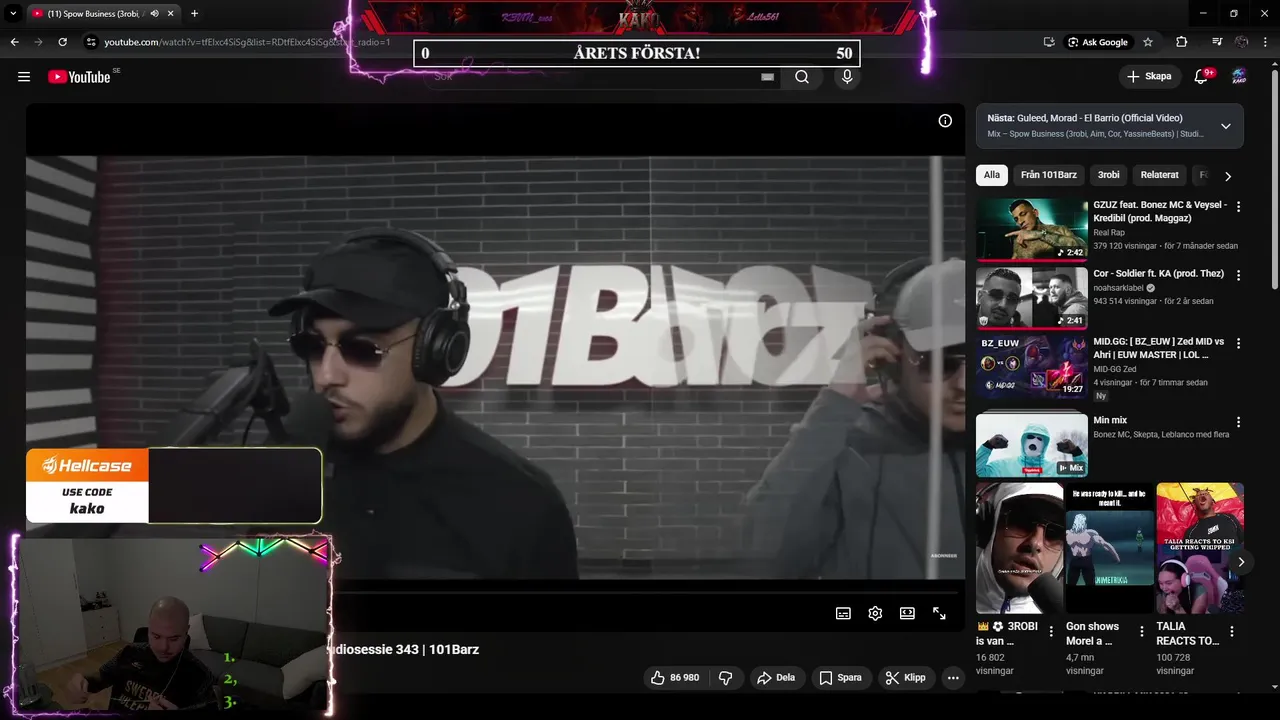Open the Chrome extensions puzzle icon
1280x720 pixels.
[x=1182, y=42]
